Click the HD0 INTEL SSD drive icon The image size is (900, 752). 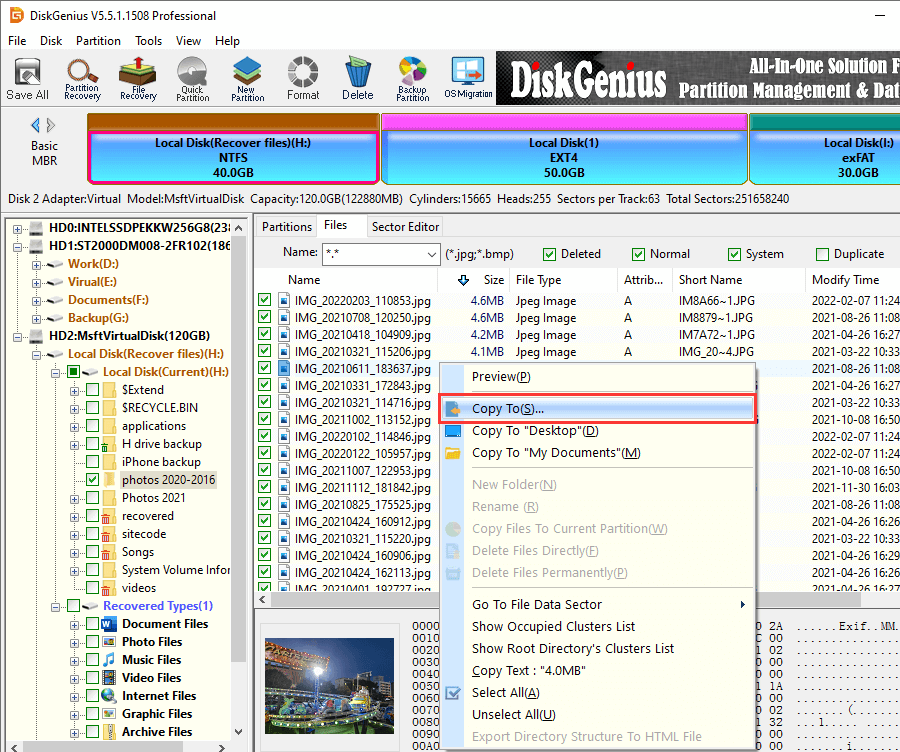36,228
